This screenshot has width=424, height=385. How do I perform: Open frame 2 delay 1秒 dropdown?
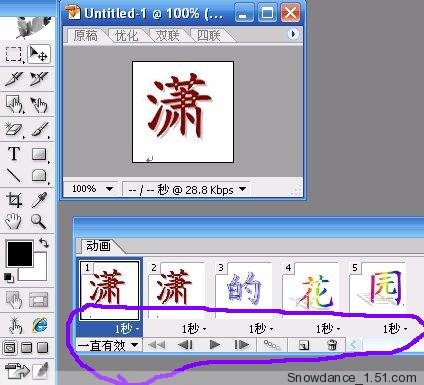194,329
